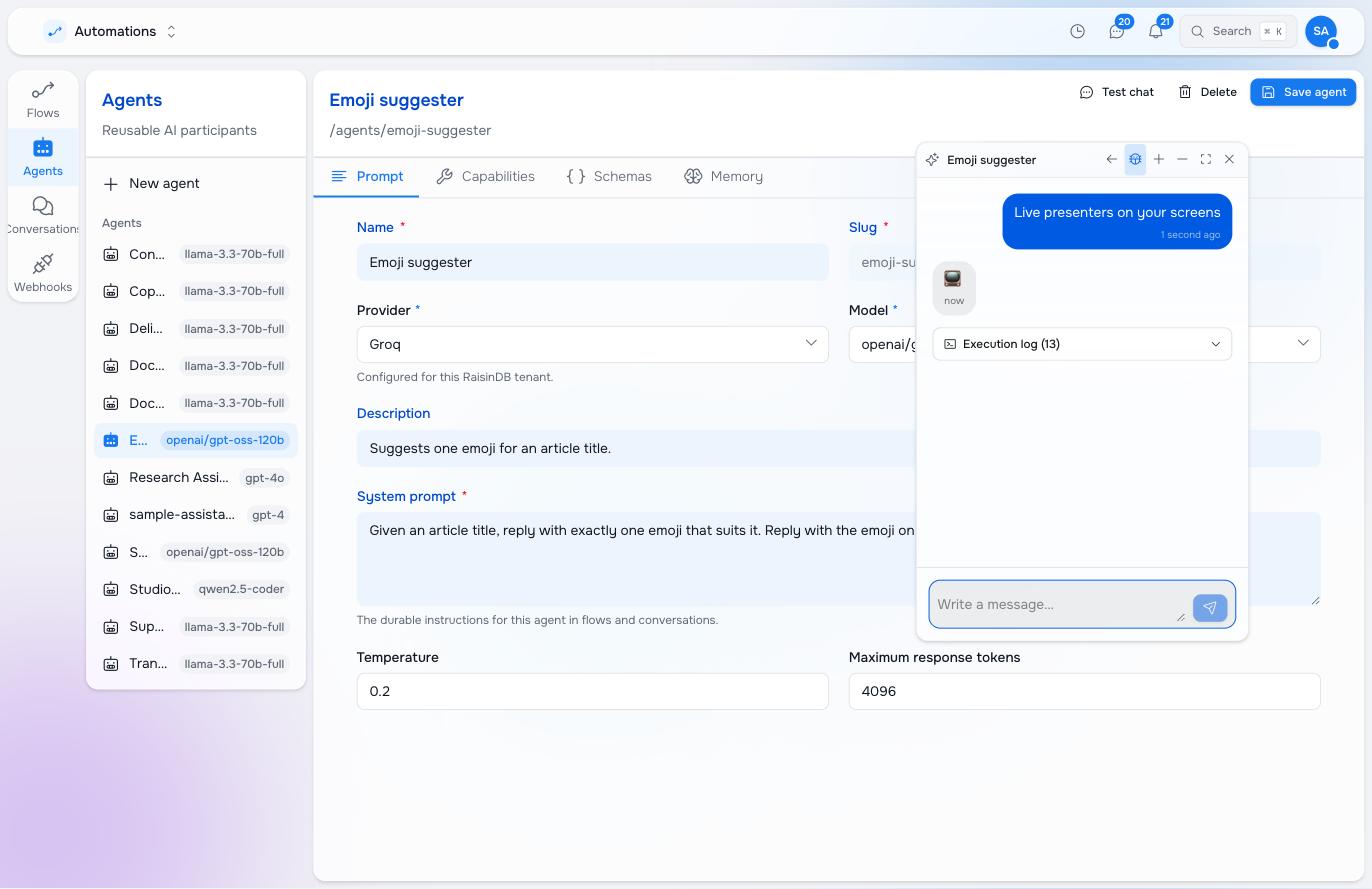Viewport: 1372px width, 889px height.
Task: Expand chat panel to fullscreen
Action: coord(1206,159)
